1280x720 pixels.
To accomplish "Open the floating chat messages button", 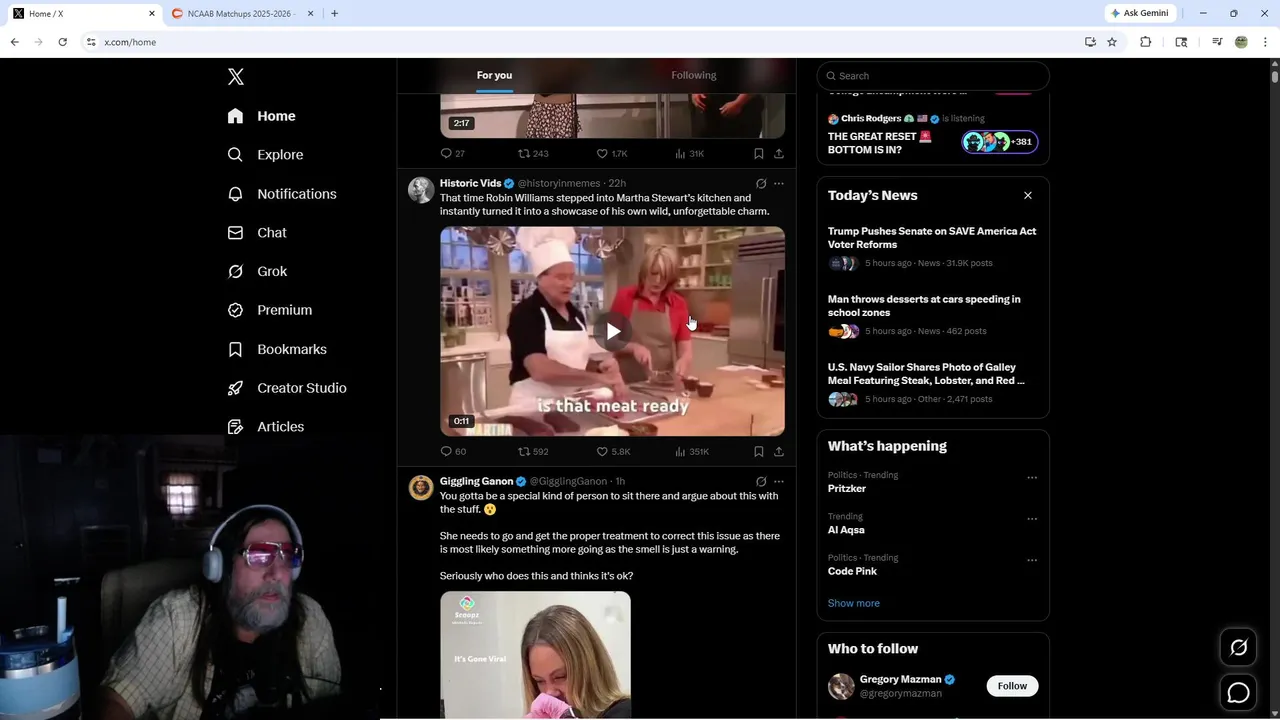I will coord(1238,692).
